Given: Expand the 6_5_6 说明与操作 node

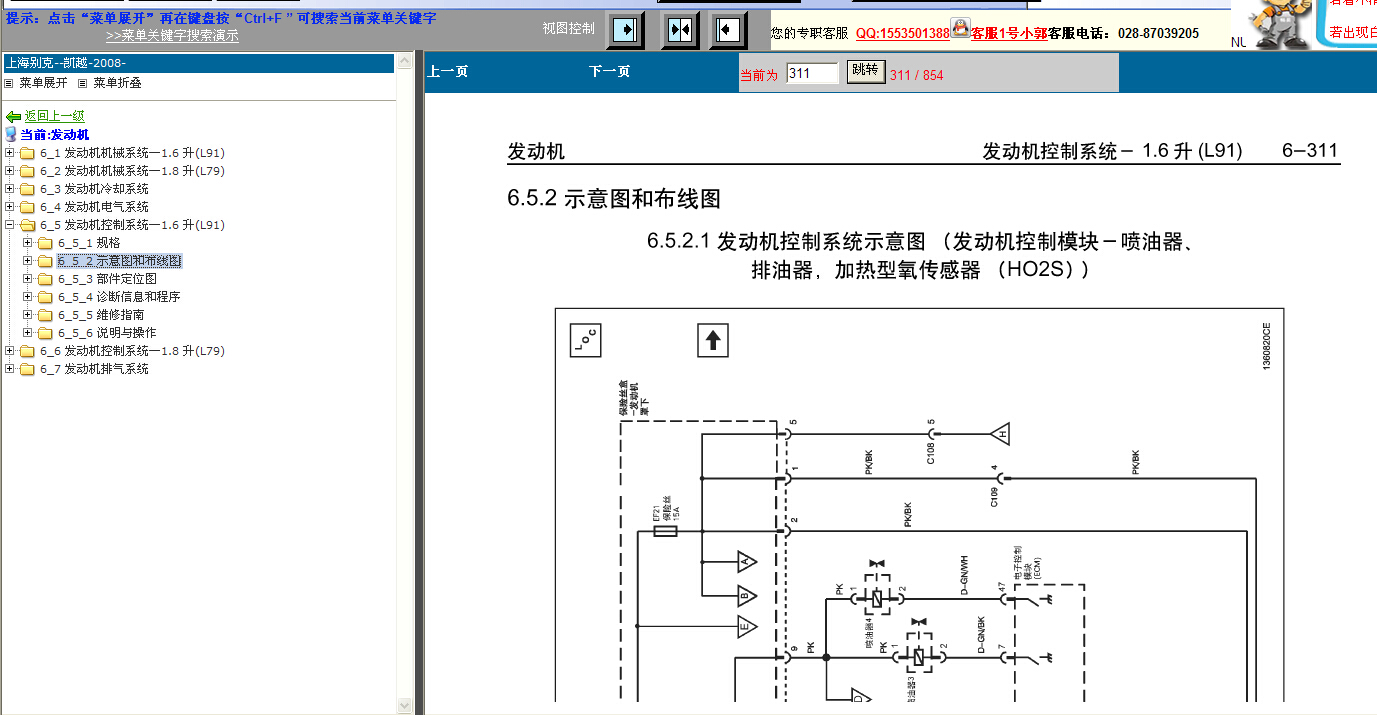Looking at the screenshot, I should (28, 333).
